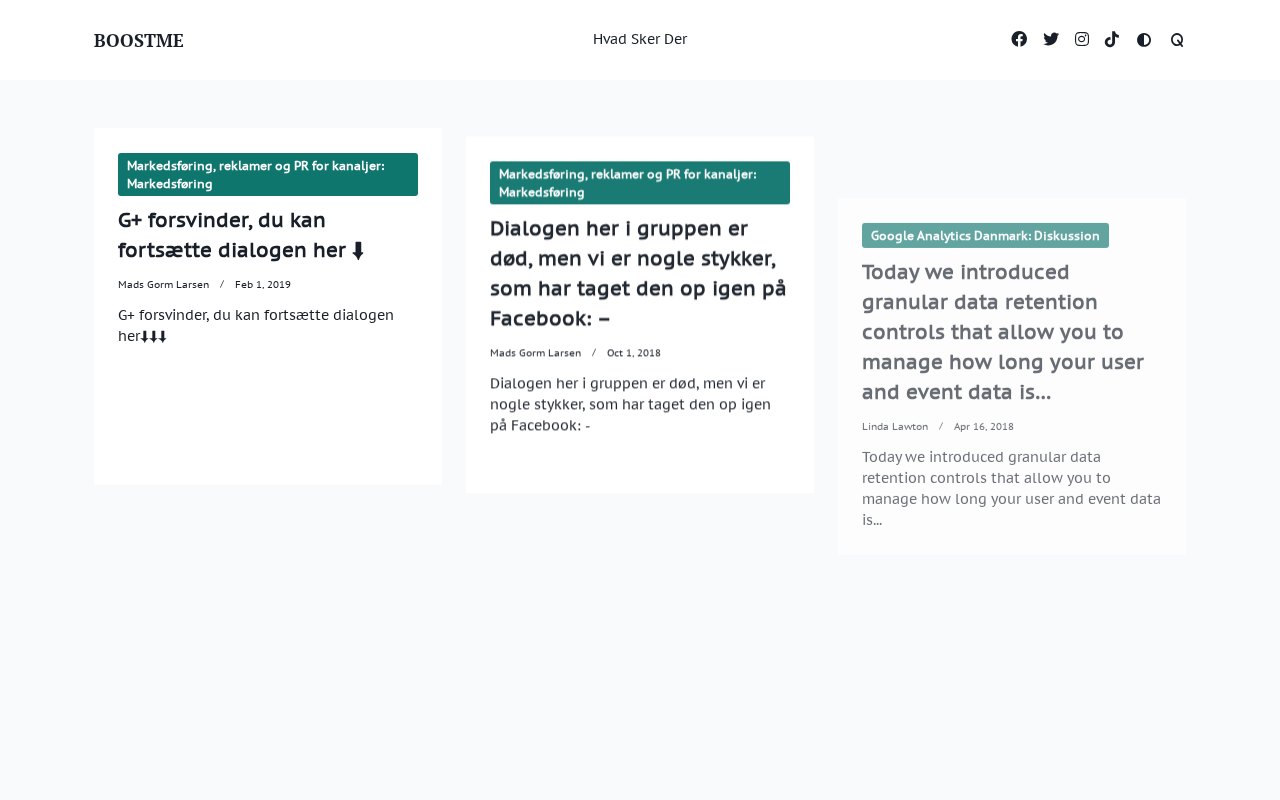View Mads Gorm Larsen on second card

536,353
